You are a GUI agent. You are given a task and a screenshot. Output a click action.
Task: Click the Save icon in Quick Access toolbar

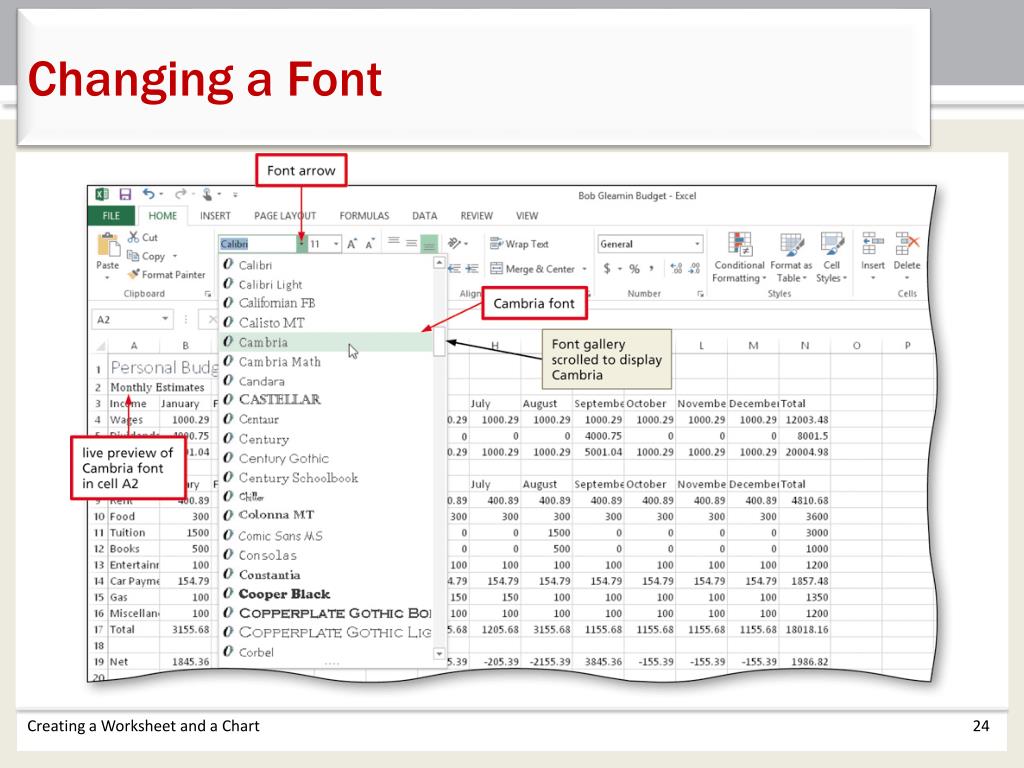coord(125,194)
